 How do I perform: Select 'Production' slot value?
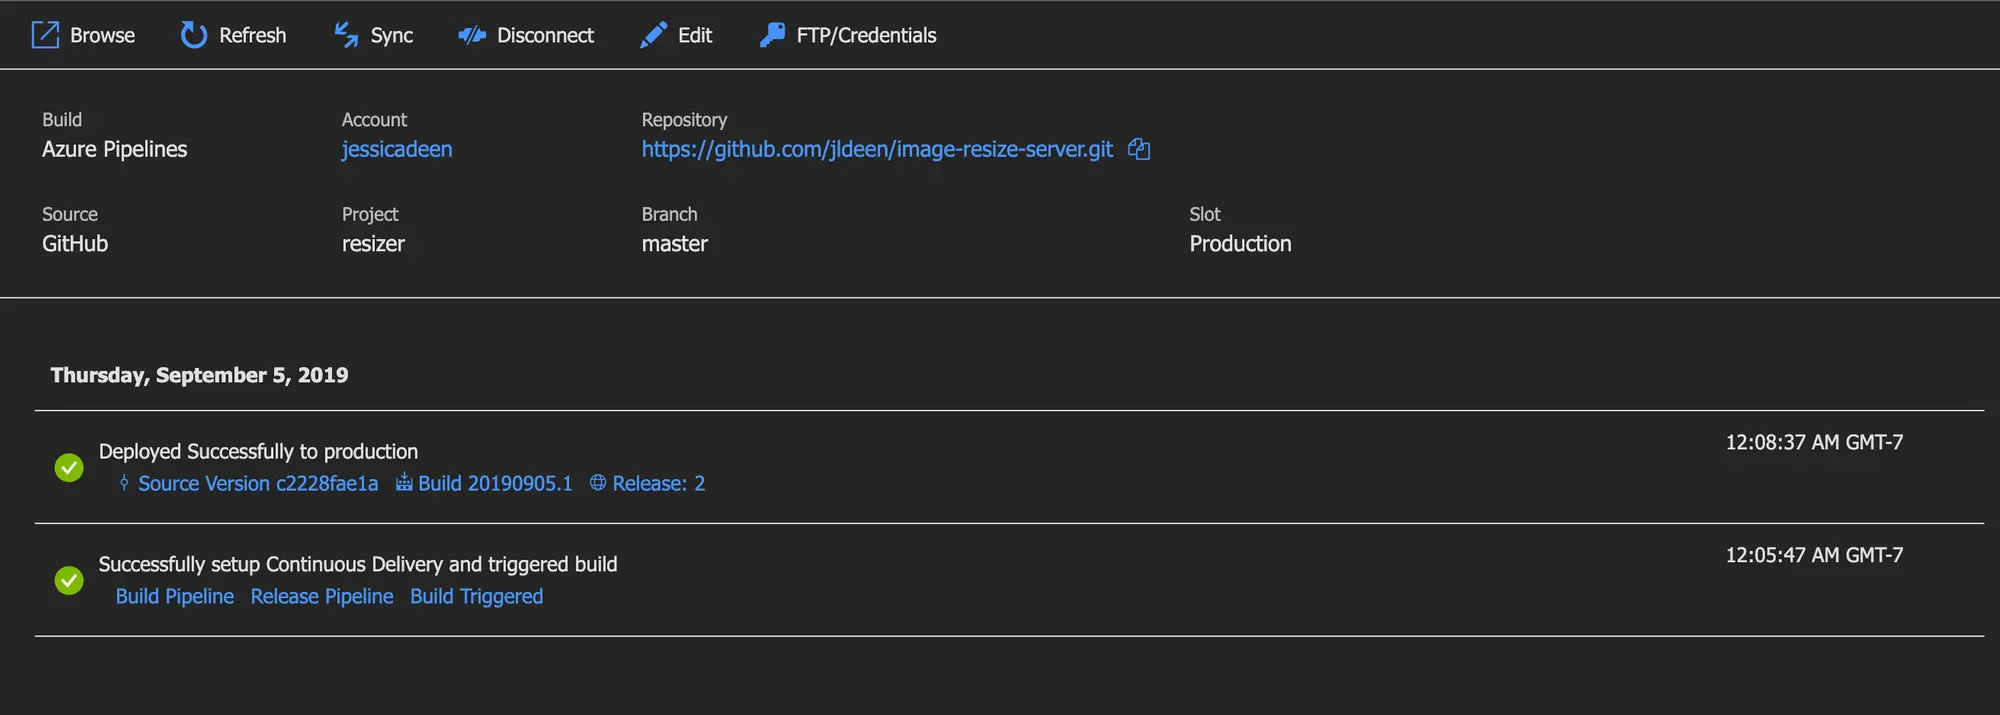point(1240,244)
